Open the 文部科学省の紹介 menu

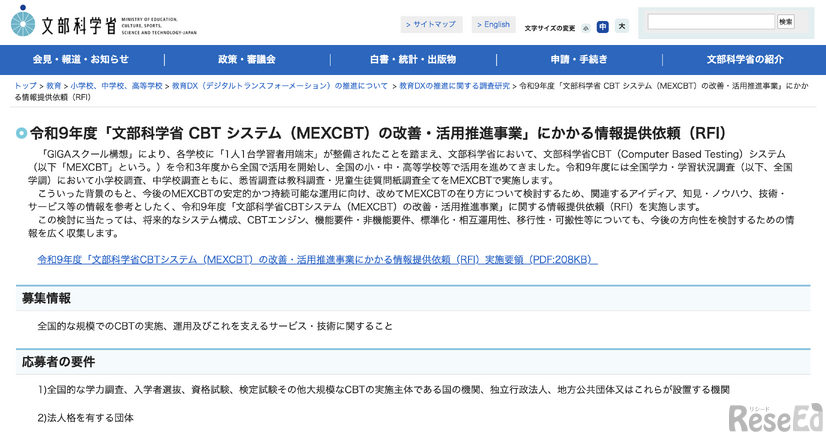click(x=745, y=60)
